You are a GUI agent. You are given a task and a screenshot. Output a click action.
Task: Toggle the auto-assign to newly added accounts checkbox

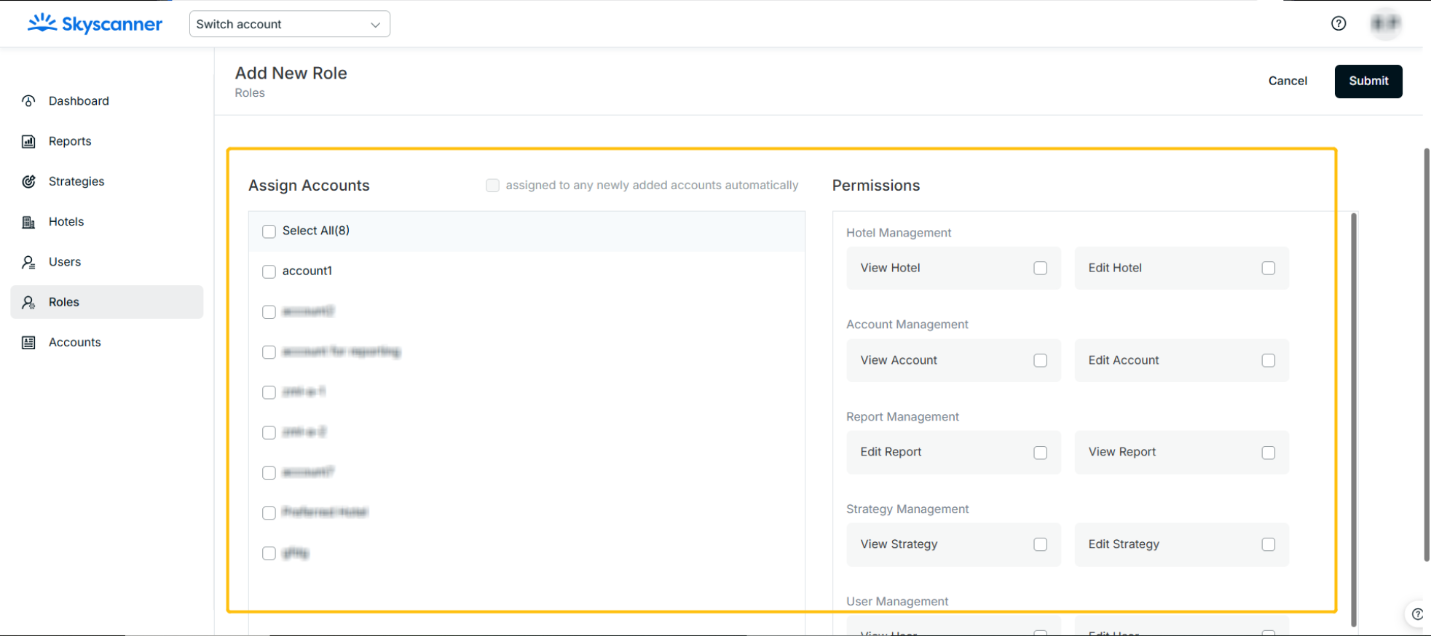(x=493, y=185)
